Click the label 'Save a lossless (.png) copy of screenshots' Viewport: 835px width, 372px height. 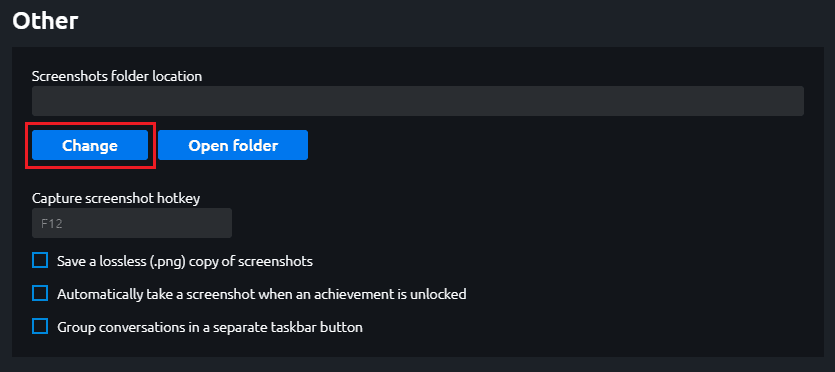click(x=185, y=261)
